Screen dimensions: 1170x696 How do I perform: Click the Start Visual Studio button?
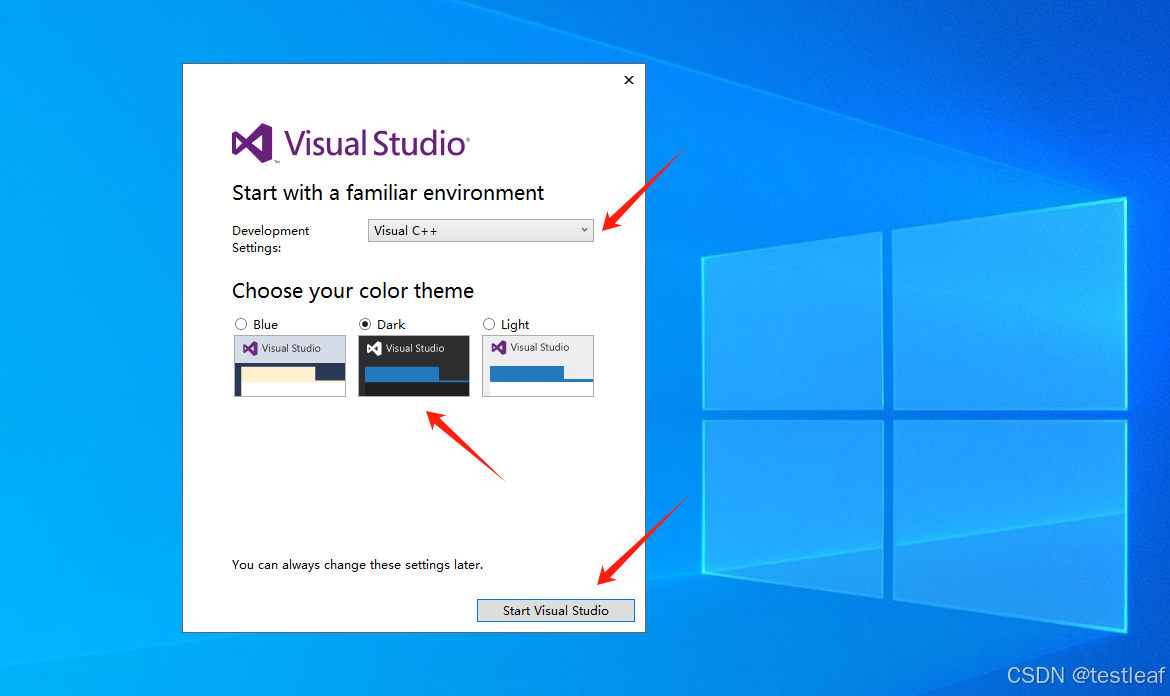point(555,610)
